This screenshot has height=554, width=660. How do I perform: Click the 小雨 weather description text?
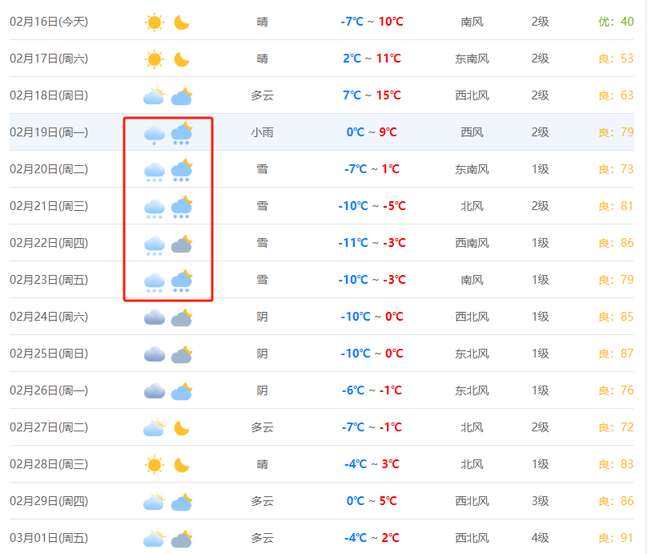tap(262, 132)
